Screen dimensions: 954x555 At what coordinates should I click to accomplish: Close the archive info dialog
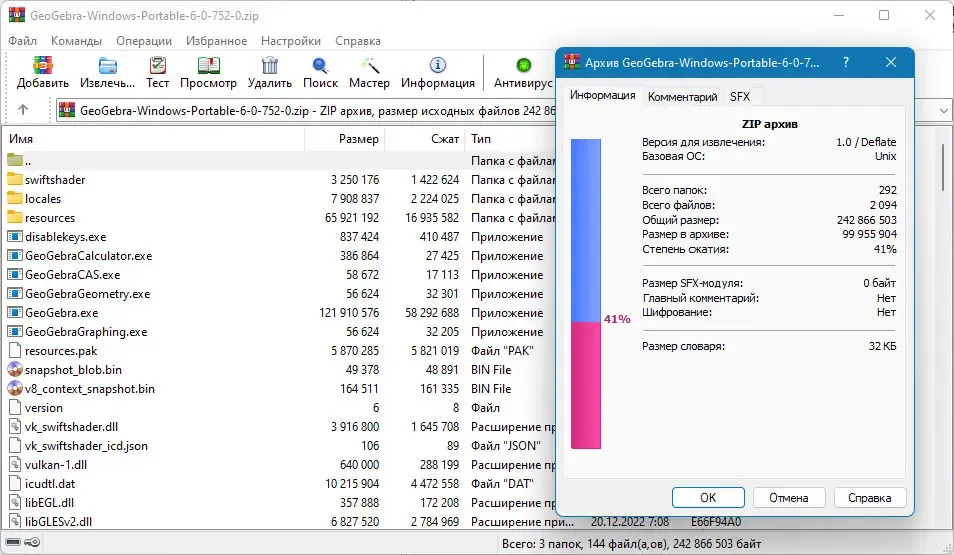point(891,62)
